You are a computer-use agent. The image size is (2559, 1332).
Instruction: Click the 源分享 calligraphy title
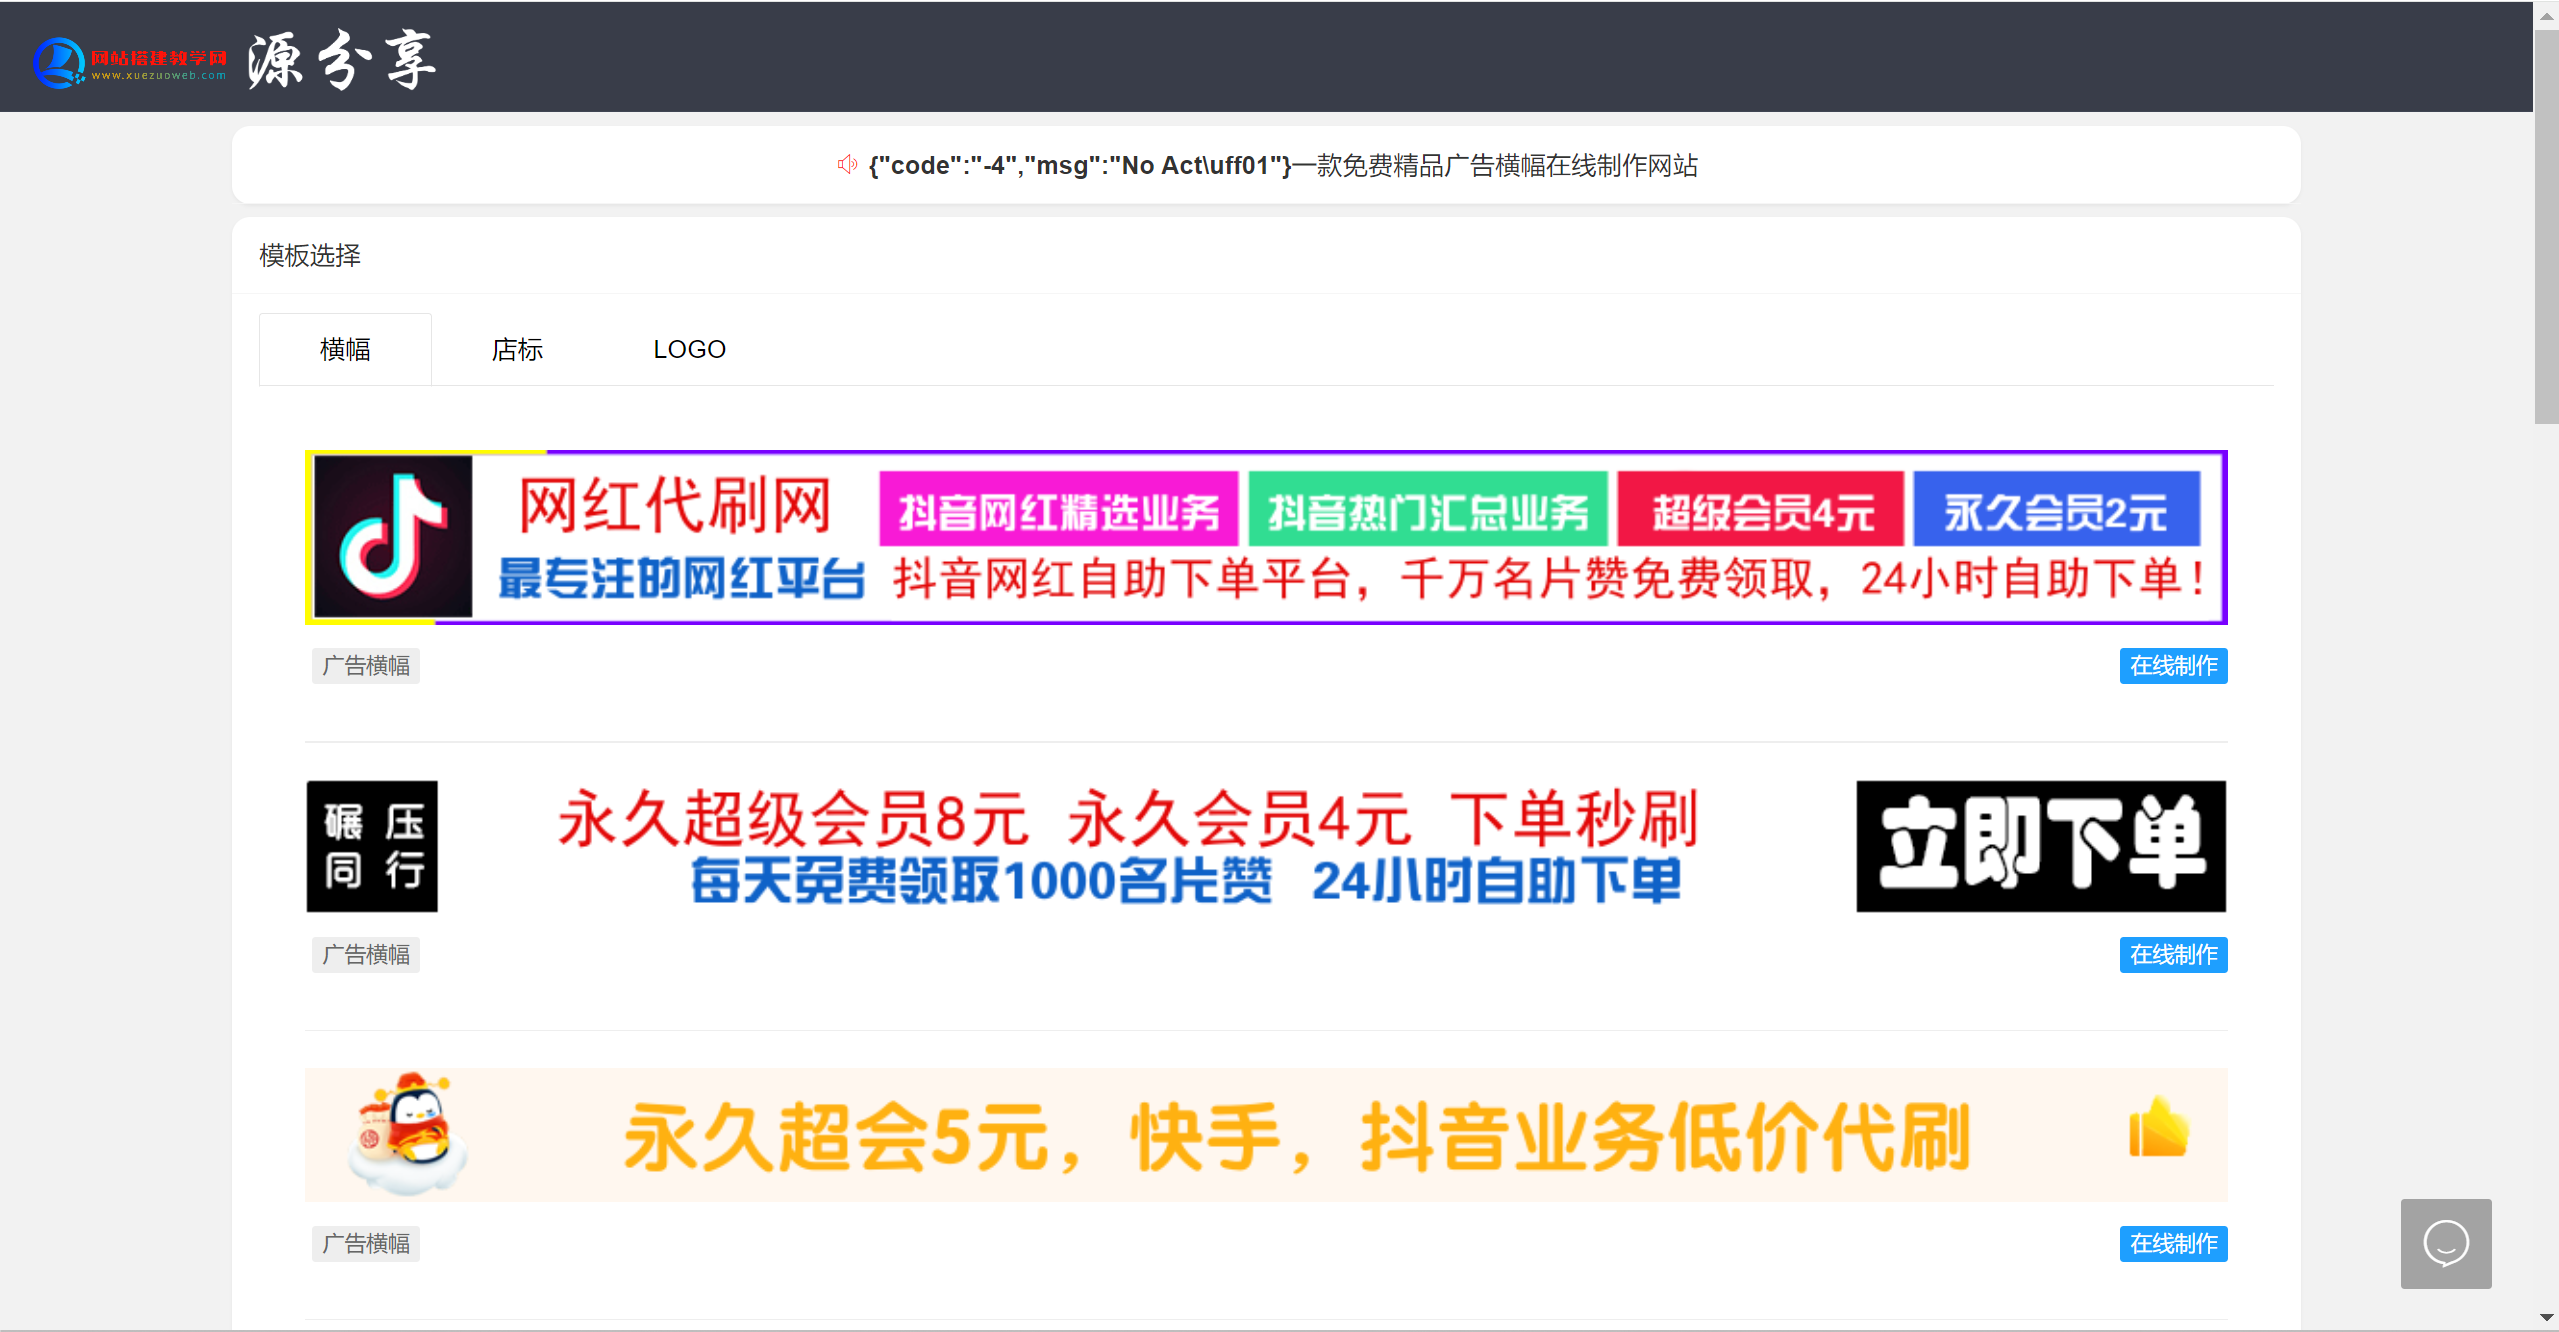[x=341, y=60]
